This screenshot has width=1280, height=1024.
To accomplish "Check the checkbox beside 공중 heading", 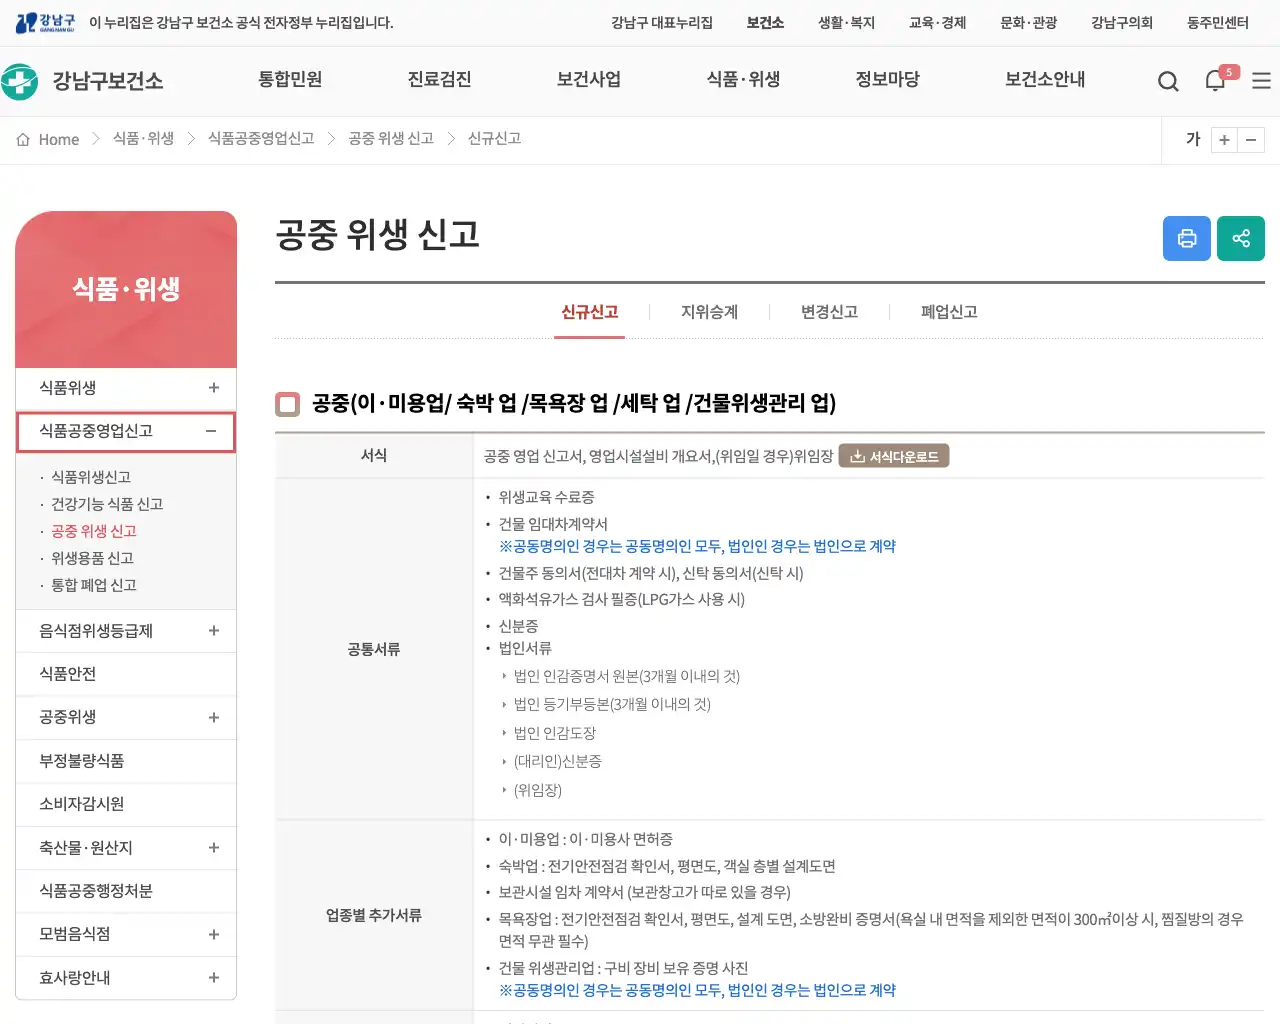I will point(287,404).
